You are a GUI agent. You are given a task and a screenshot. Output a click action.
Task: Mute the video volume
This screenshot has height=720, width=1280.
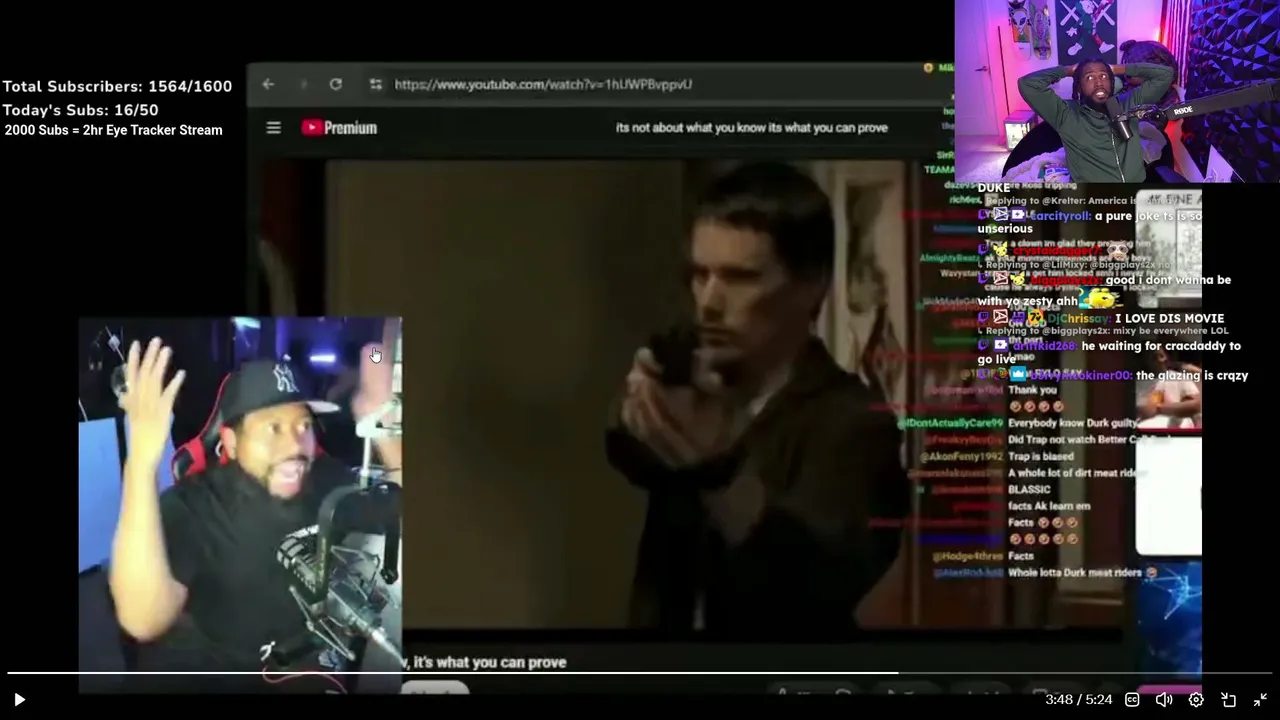(x=1164, y=700)
